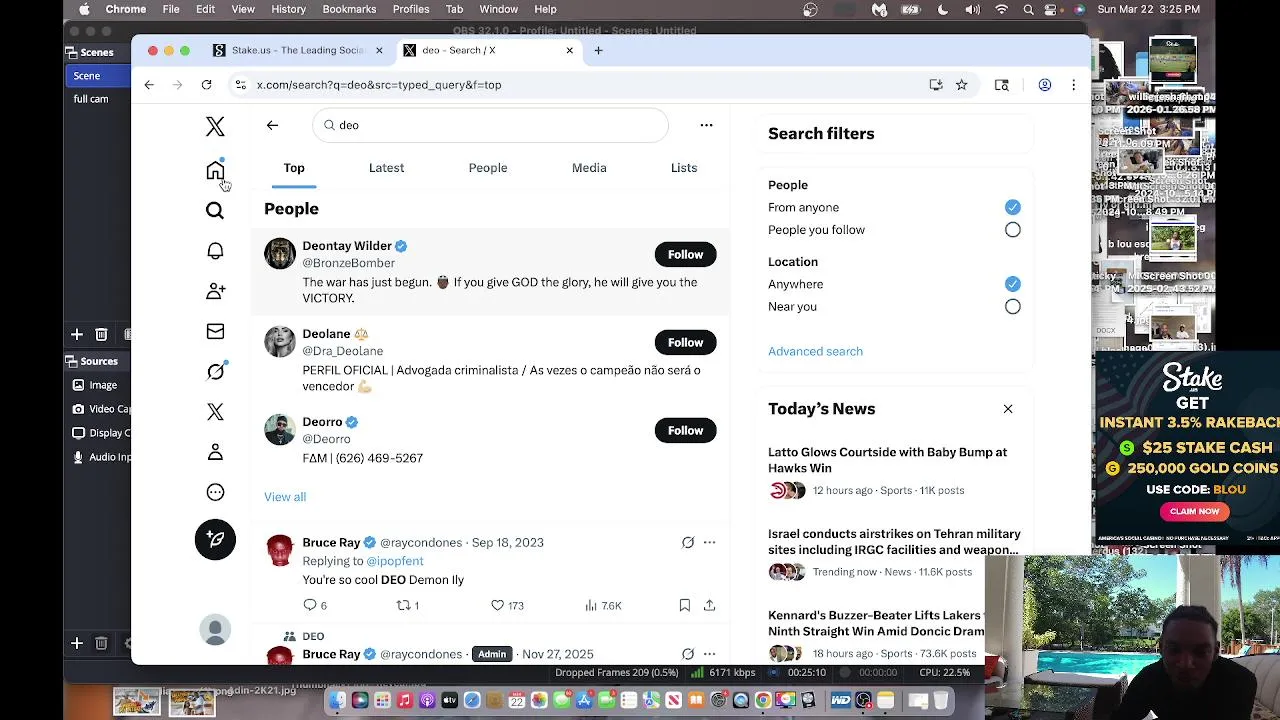The width and height of the screenshot is (1280, 720).
Task: Follow Deorro
Action: point(685,430)
